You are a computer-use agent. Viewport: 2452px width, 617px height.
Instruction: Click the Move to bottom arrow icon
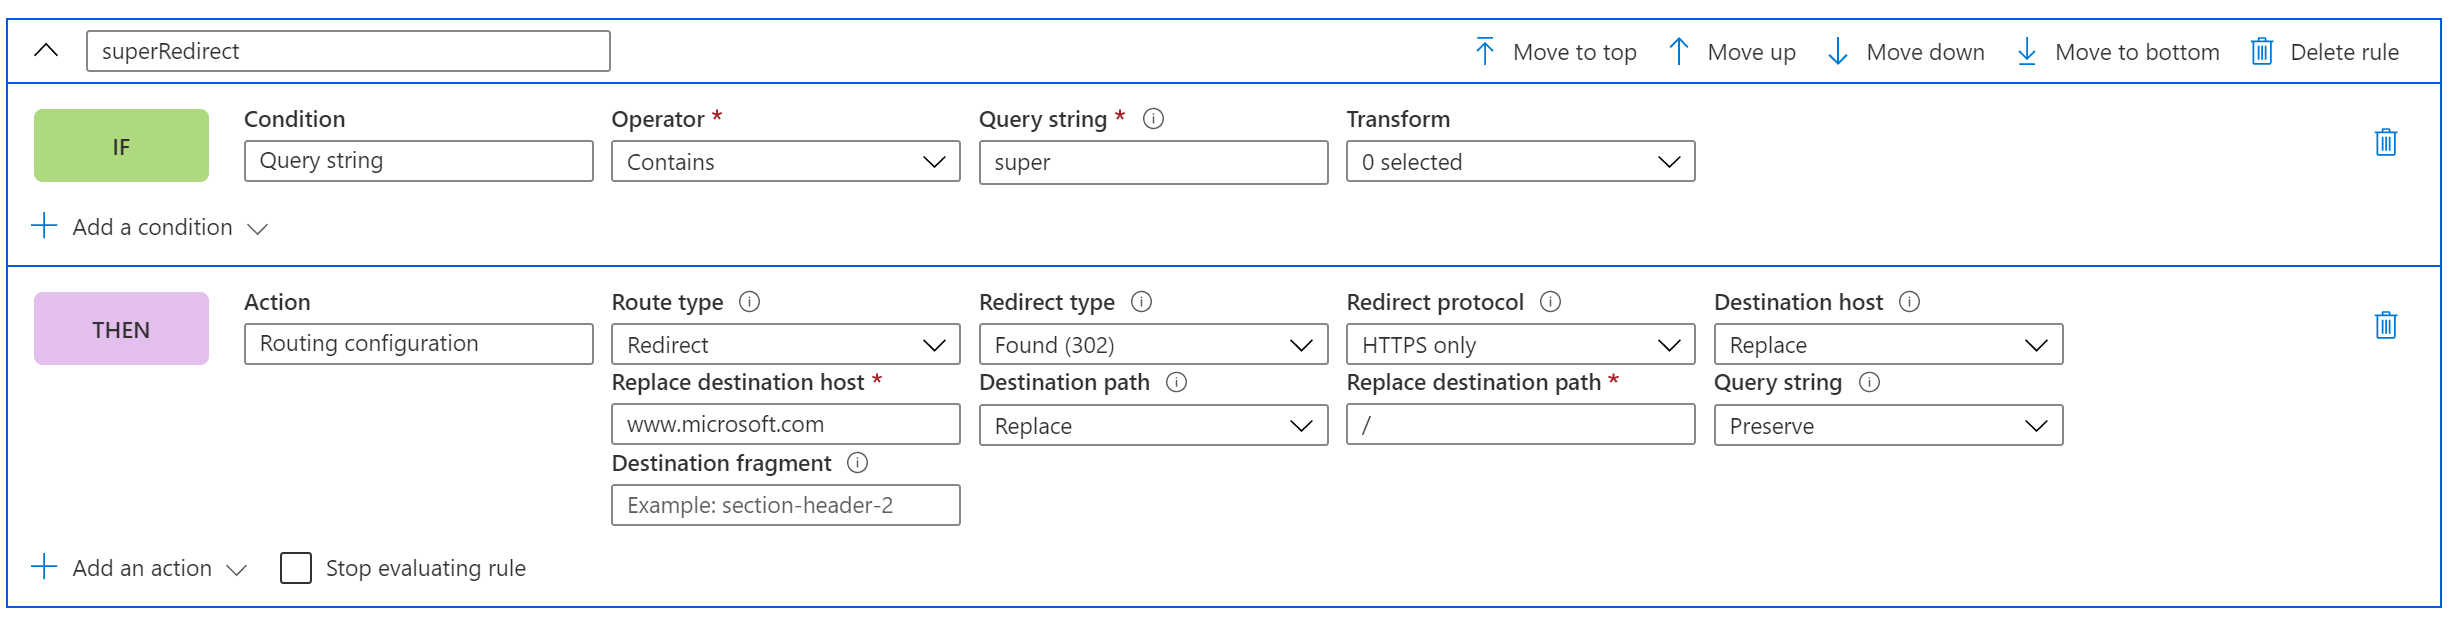coord(2027,51)
